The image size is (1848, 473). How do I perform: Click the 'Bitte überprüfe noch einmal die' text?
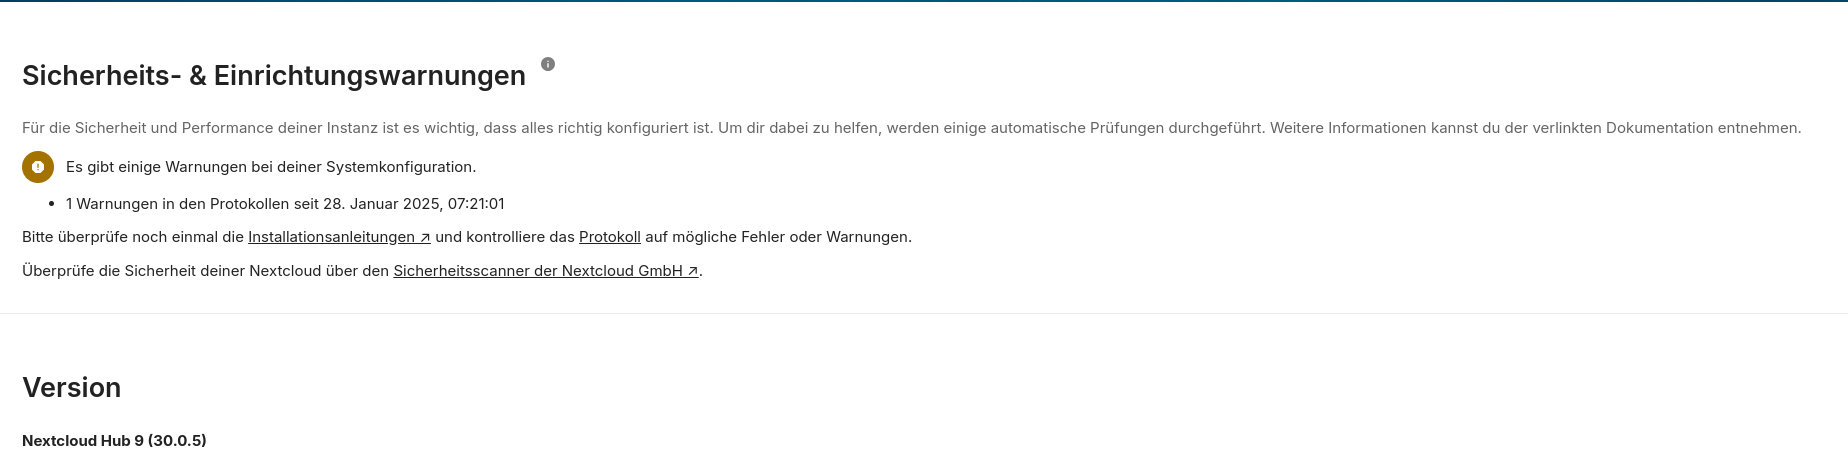tap(132, 237)
